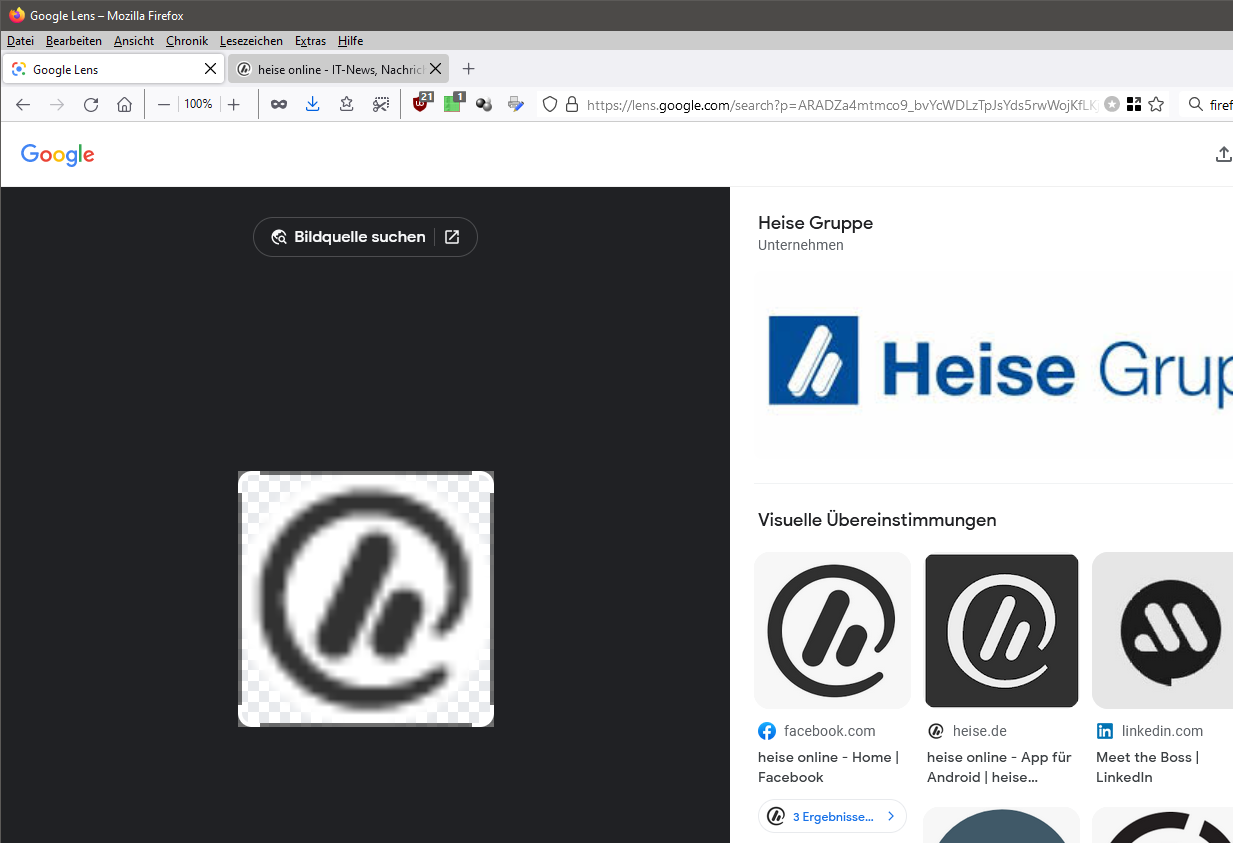1233x843 pixels.
Task: Open the Downloads panel
Action: click(x=312, y=104)
